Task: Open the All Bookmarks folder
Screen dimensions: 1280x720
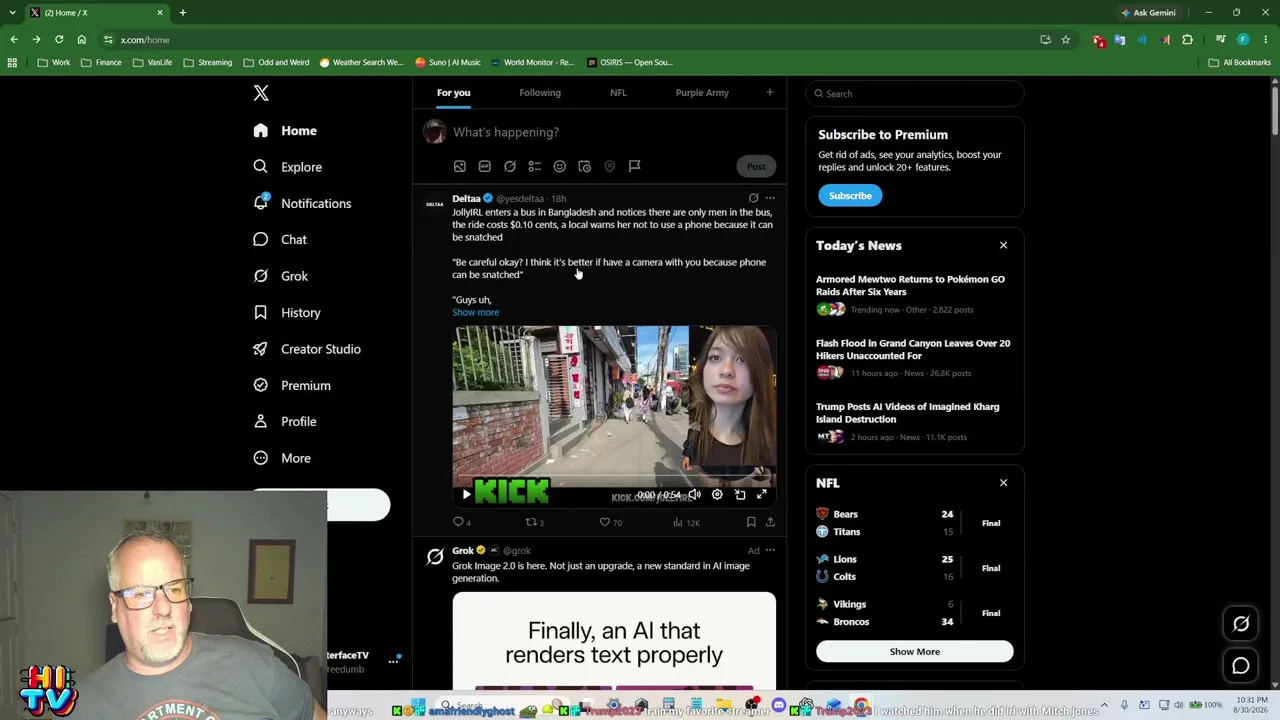Action: [1240, 62]
